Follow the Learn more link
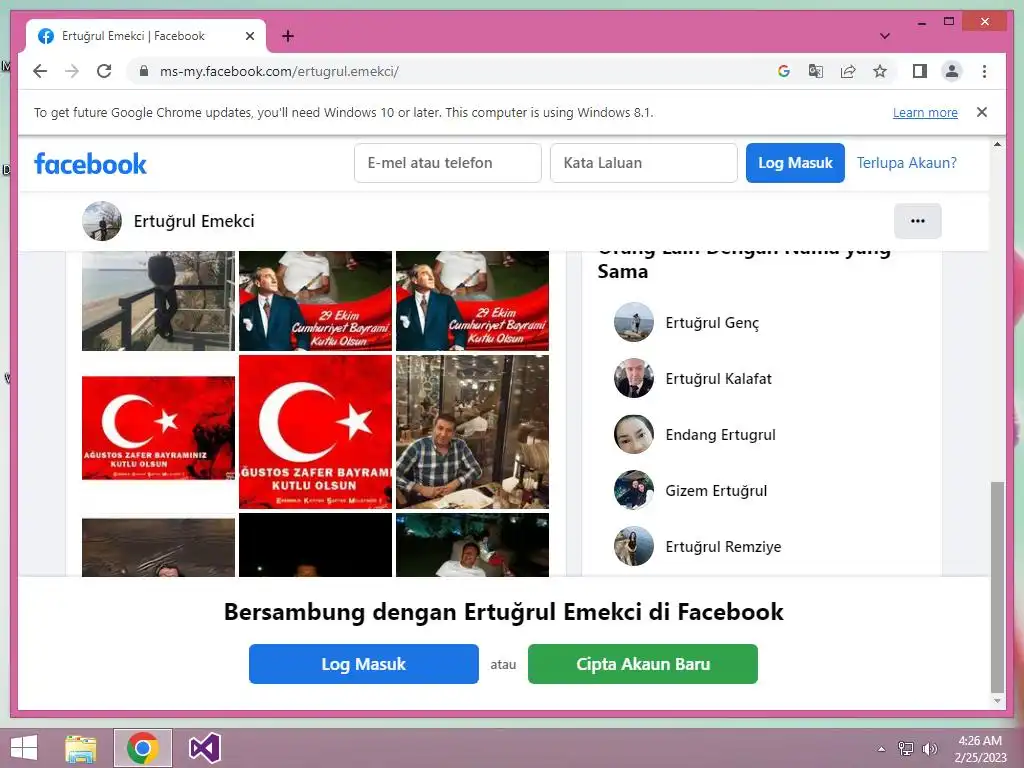The image size is (1024, 768). pyautogui.click(x=925, y=112)
